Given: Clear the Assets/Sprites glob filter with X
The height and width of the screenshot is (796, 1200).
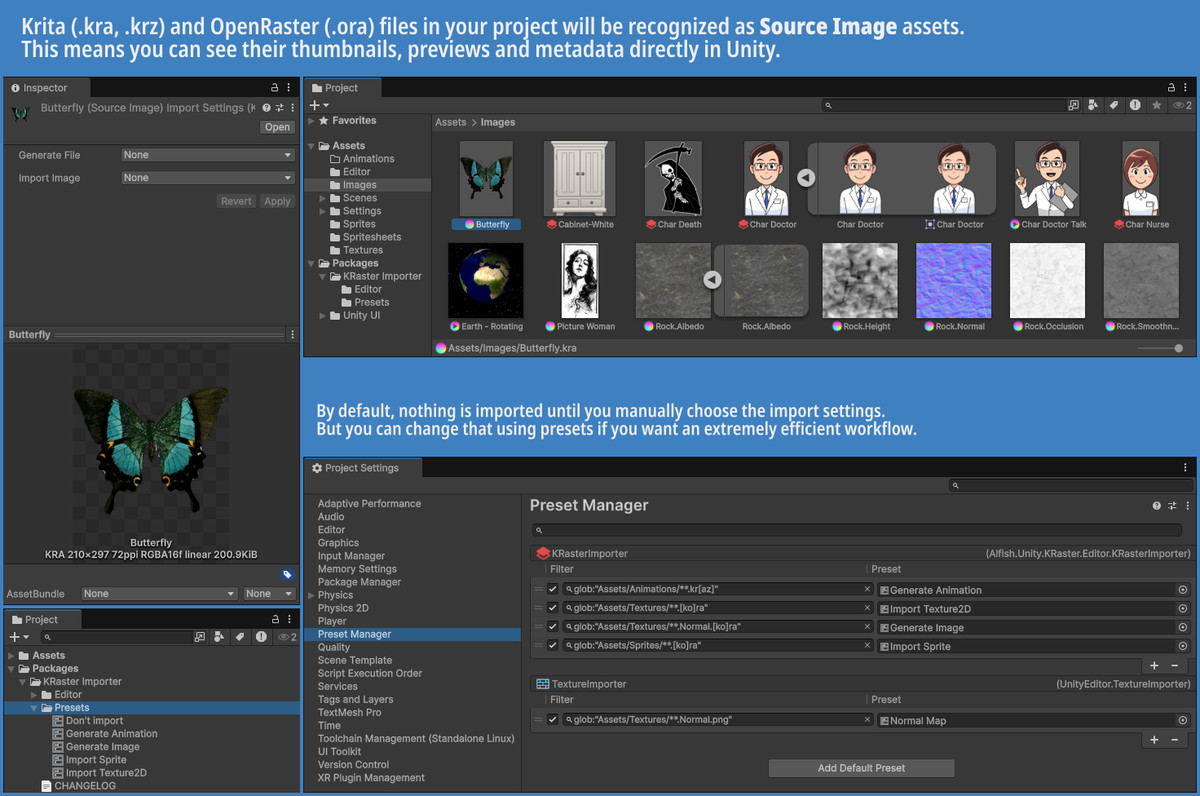Looking at the screenshot, I should [867, 646].
